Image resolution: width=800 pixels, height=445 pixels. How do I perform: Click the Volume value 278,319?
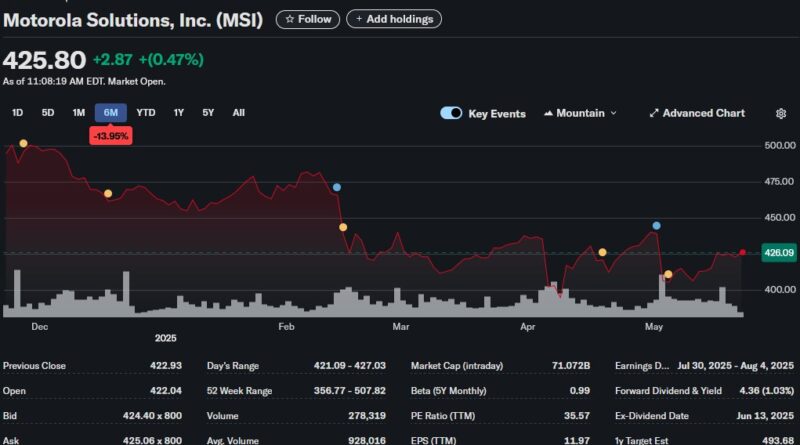(x=367, y=415)
